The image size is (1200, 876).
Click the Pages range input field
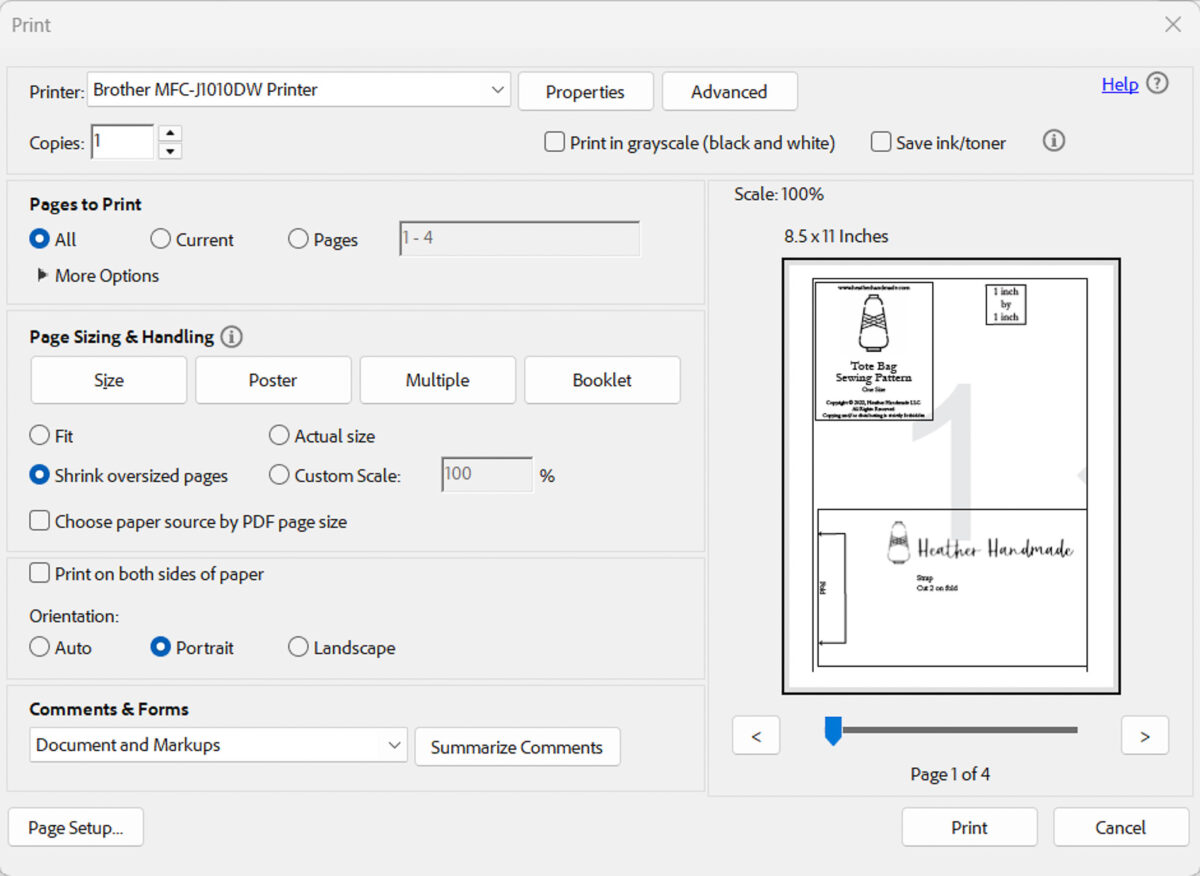(x=519, y=239)
